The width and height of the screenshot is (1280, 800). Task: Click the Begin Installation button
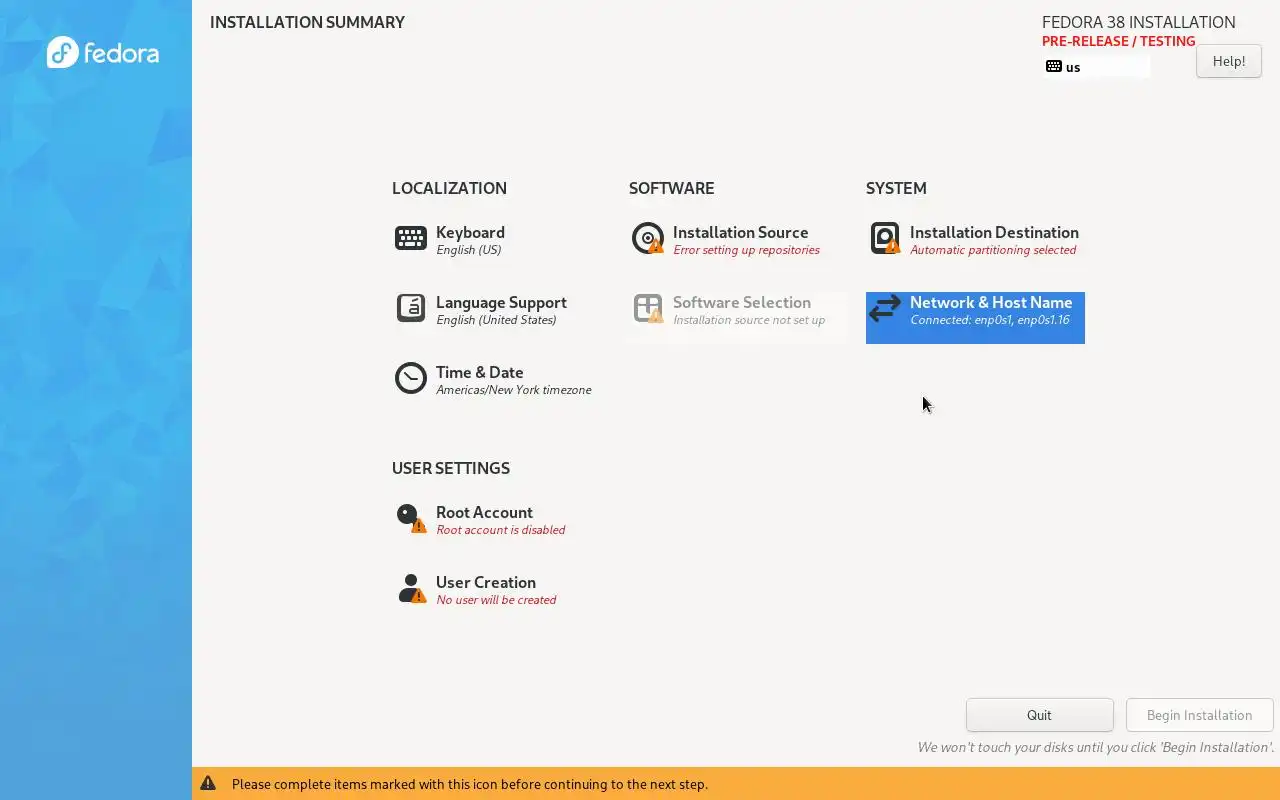[1200, 715]
